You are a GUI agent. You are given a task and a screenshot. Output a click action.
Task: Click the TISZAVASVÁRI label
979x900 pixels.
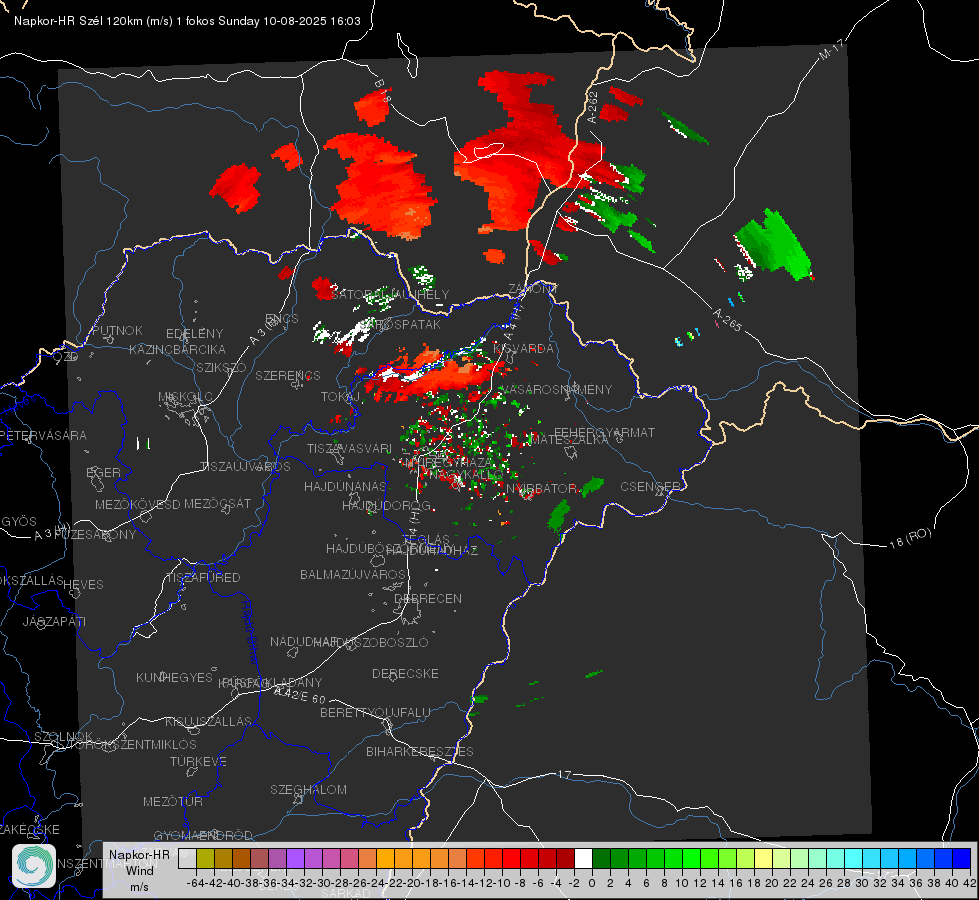click(x=349, y=449)
